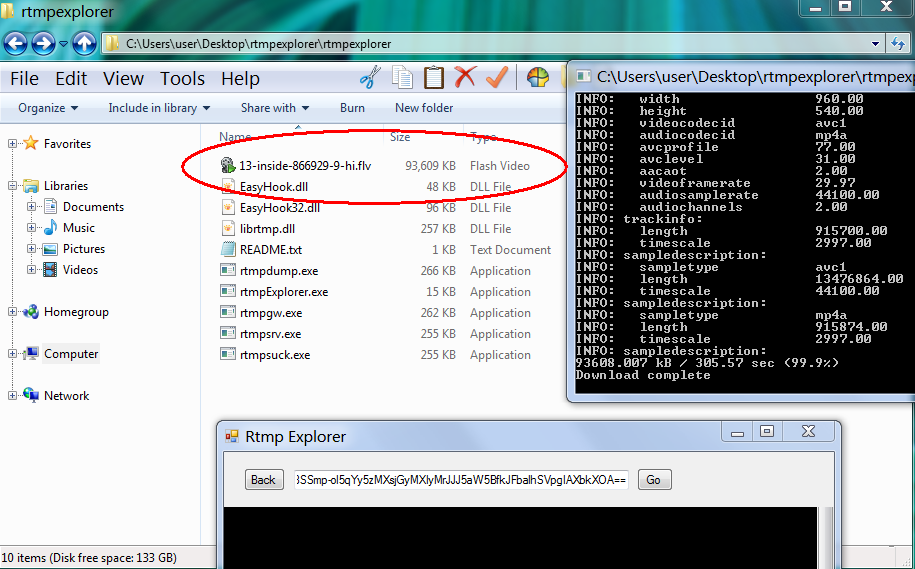Open the View menu

123,78
